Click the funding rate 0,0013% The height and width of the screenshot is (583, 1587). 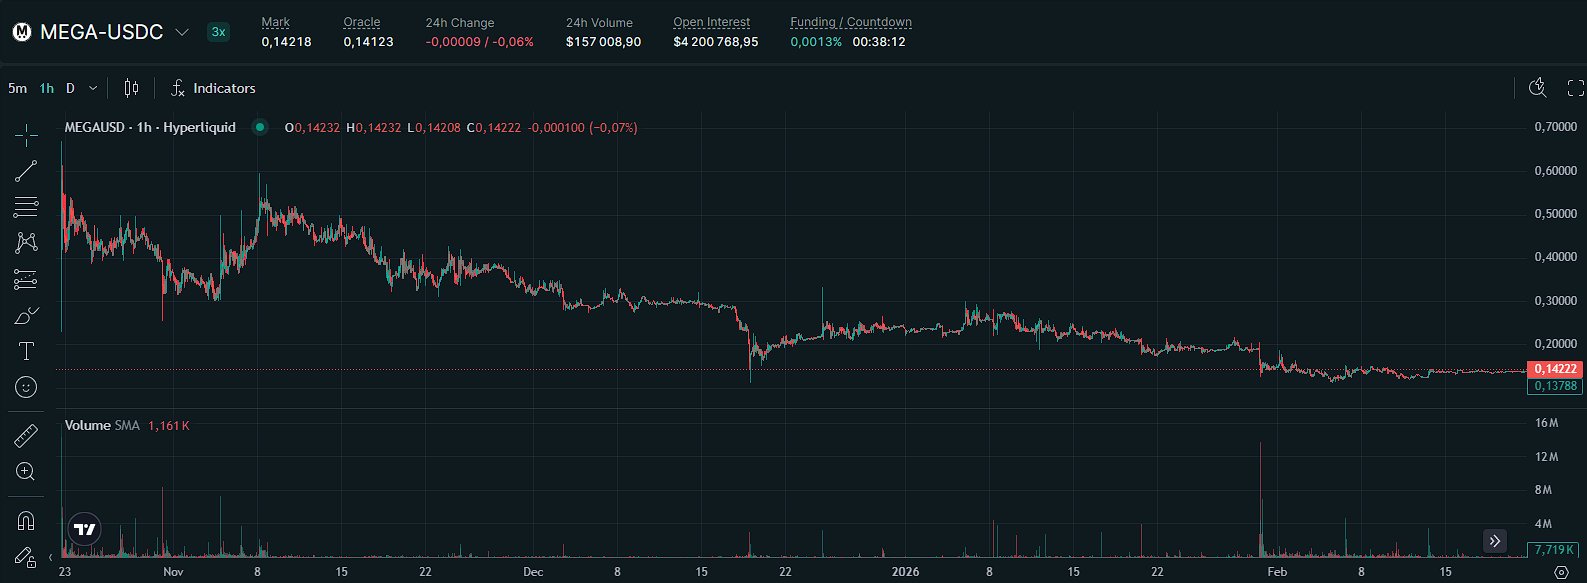tap(816, 42)
